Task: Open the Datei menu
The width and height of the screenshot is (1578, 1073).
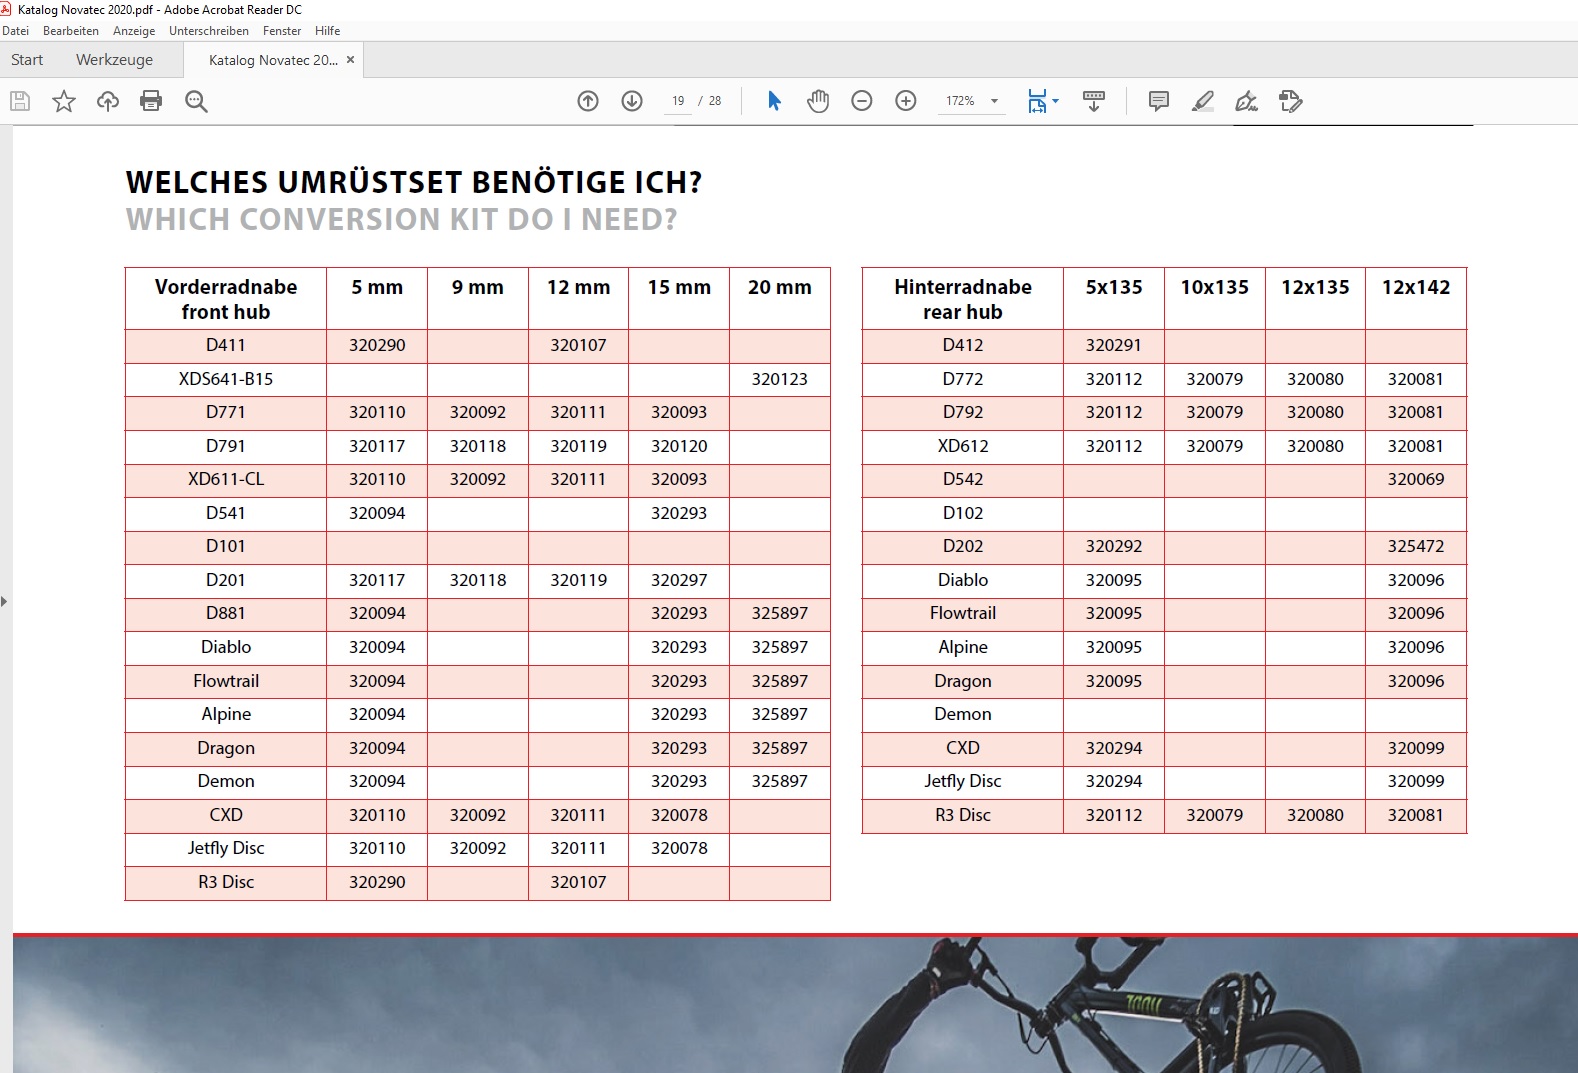Action: tap(16, 31)
